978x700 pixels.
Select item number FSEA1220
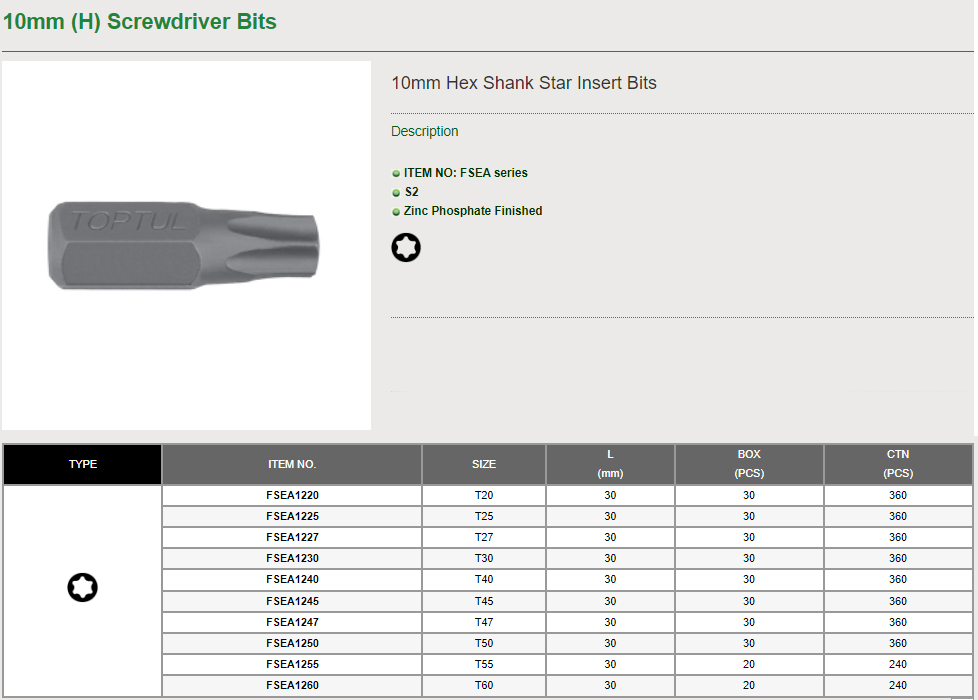point(292,495)
